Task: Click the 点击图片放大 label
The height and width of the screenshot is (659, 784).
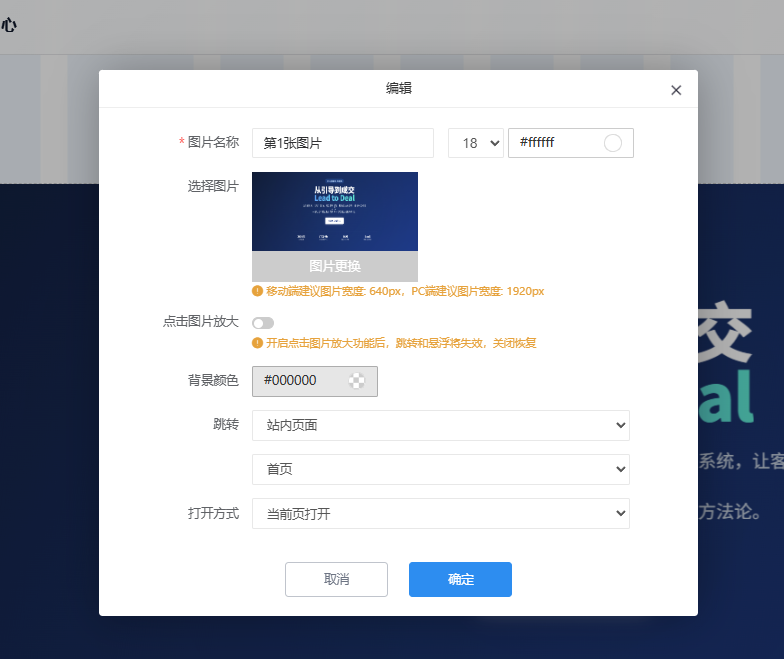Action: [200, 322]
